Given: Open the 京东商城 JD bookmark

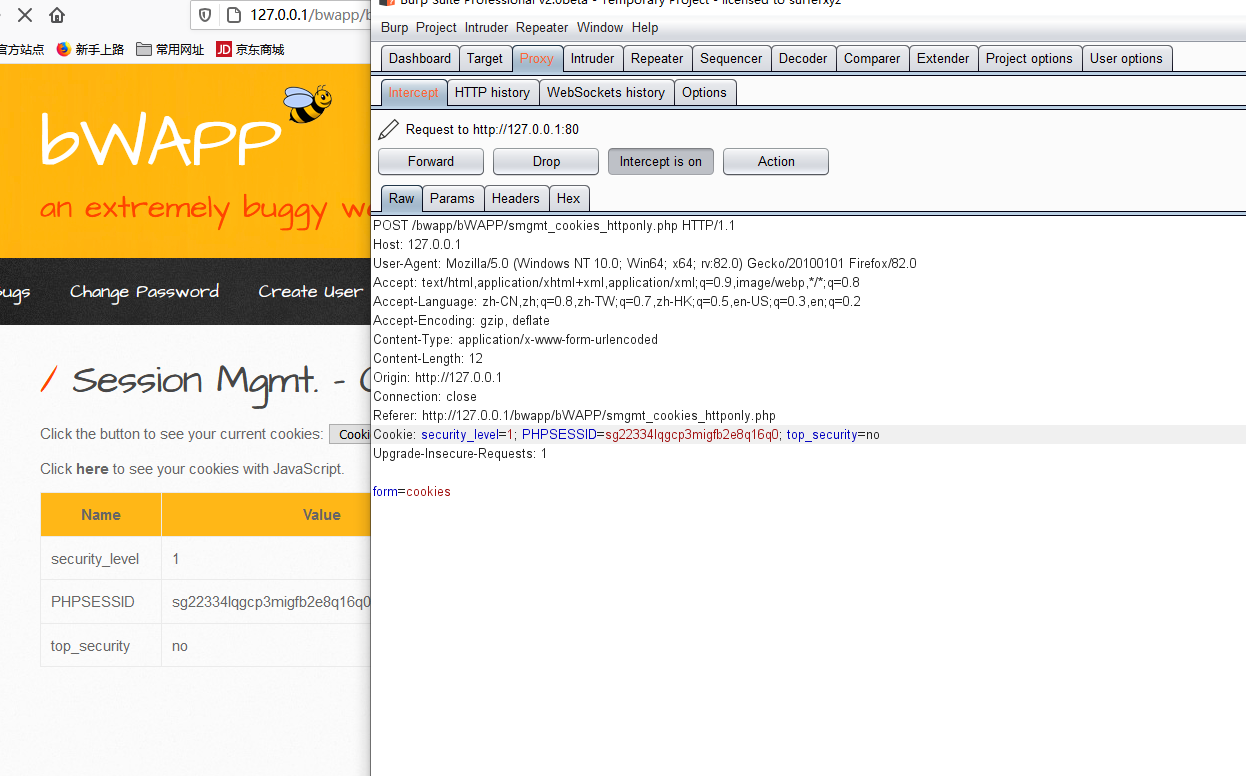Looking at the screenshot, I should click(250, 49).
